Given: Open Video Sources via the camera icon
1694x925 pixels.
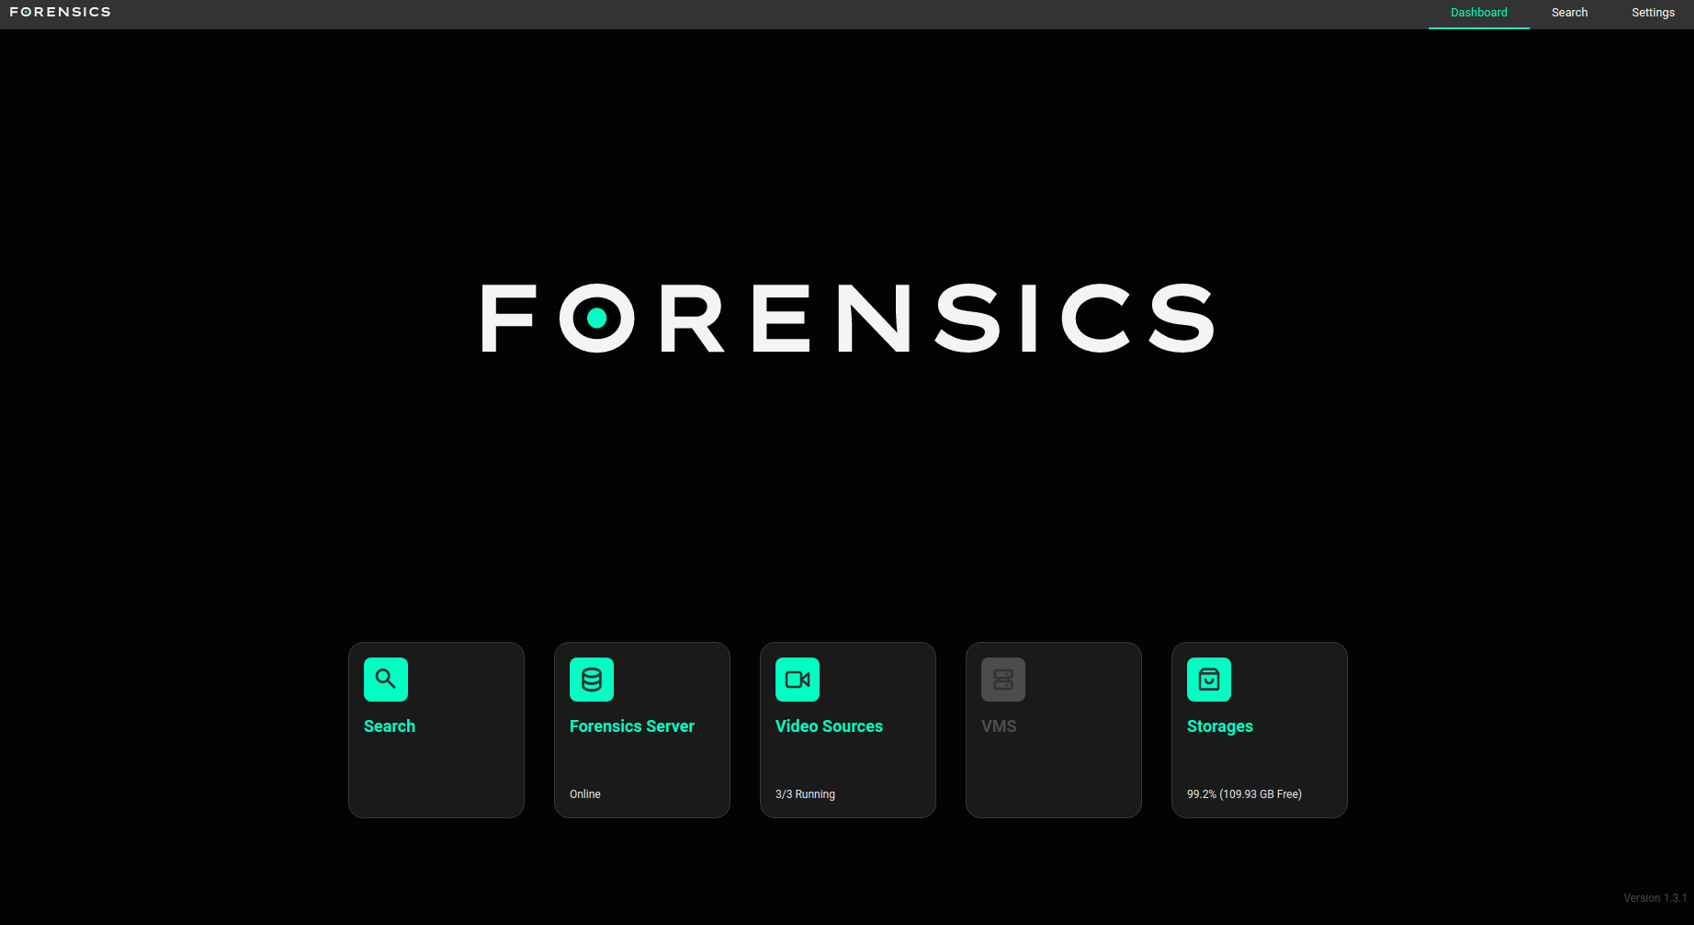Looking at the screenshot, I should [798, 679].
